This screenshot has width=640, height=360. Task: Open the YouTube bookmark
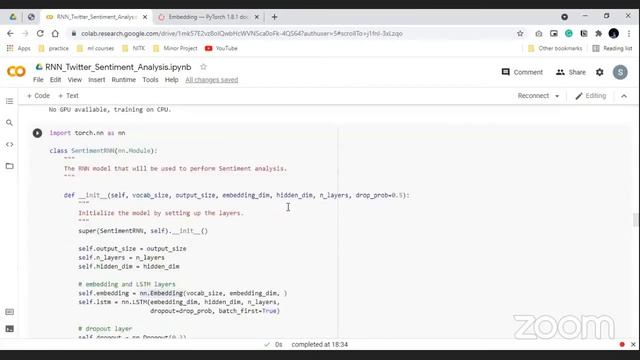221,48
